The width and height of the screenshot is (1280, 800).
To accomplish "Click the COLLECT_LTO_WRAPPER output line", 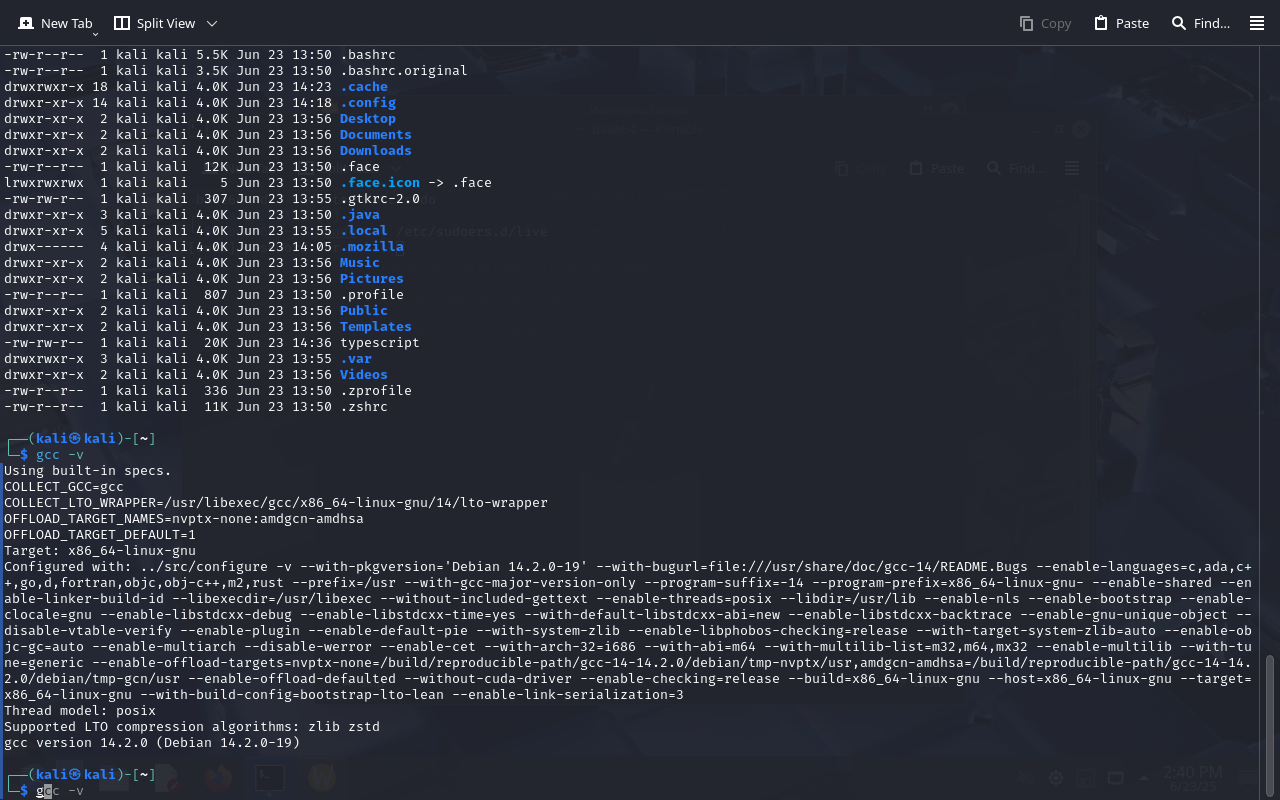I will (276, 503).
